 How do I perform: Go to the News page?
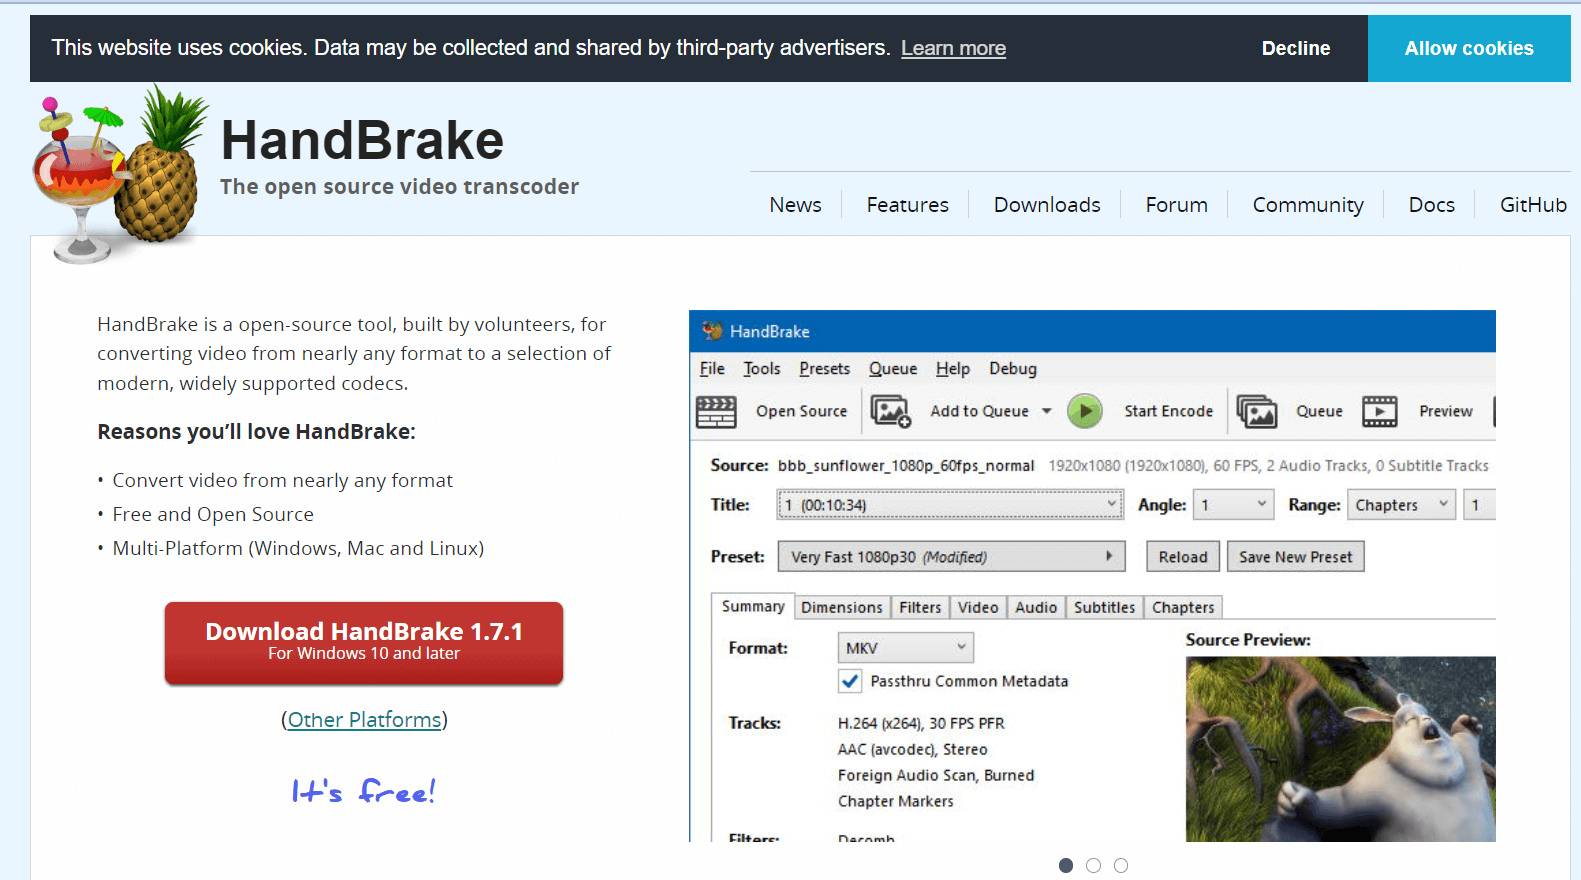[x=795, y=205]
